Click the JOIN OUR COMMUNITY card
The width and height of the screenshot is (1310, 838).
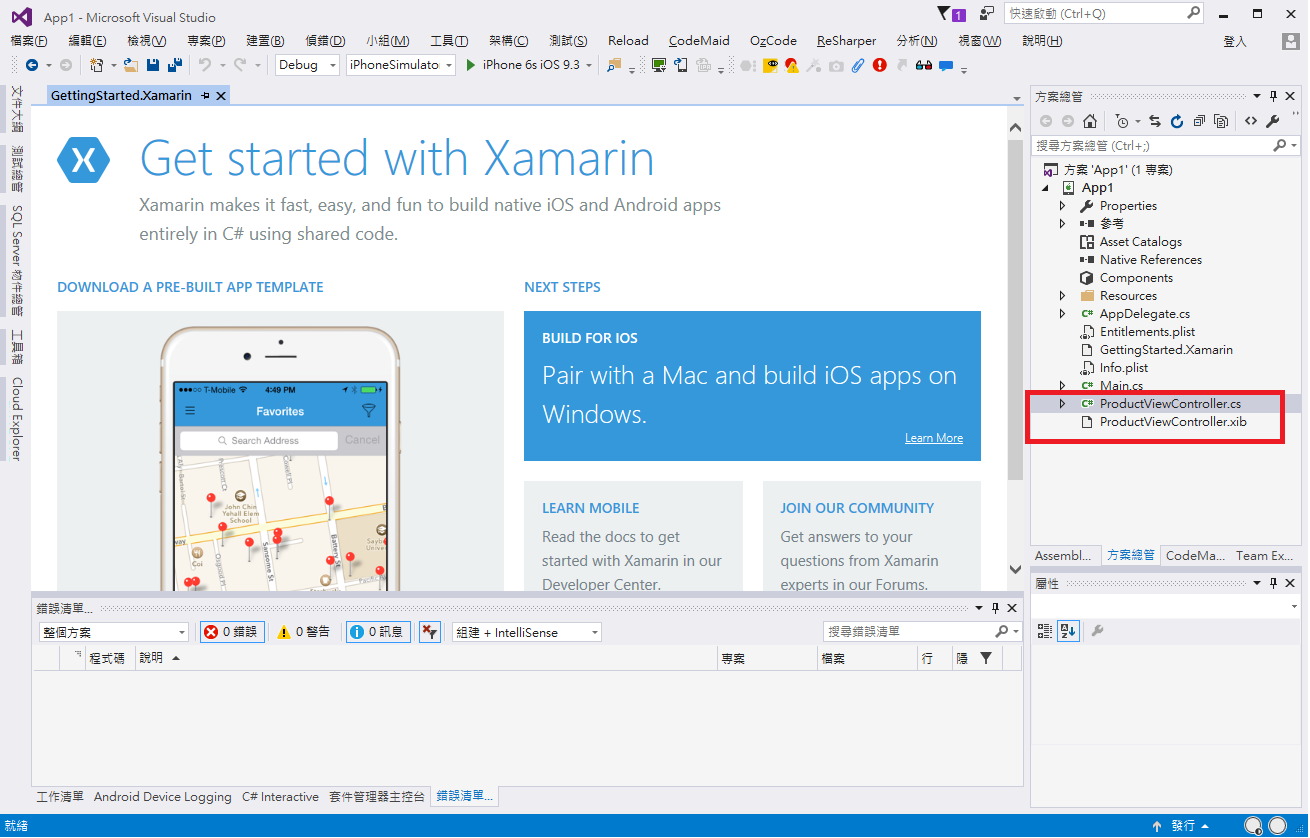pos(872,536)
